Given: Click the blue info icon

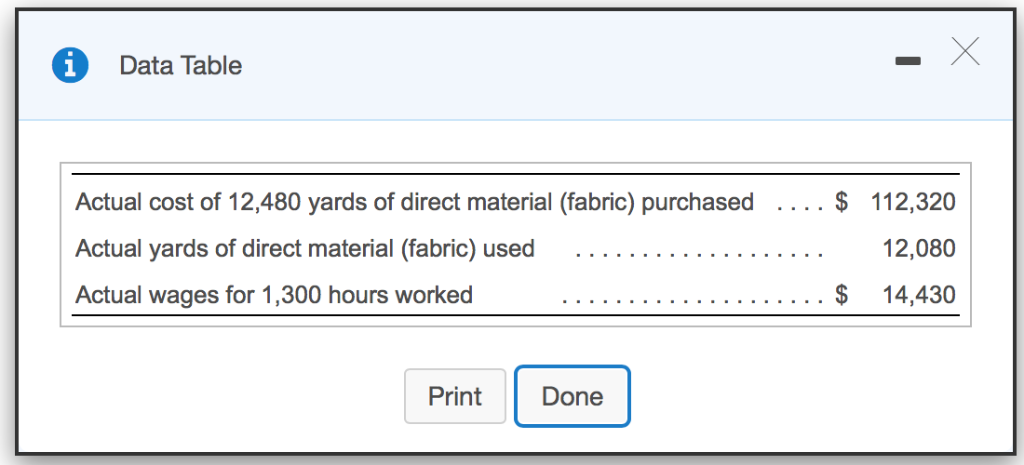Looking at the screenshot, I should (70, 65).
